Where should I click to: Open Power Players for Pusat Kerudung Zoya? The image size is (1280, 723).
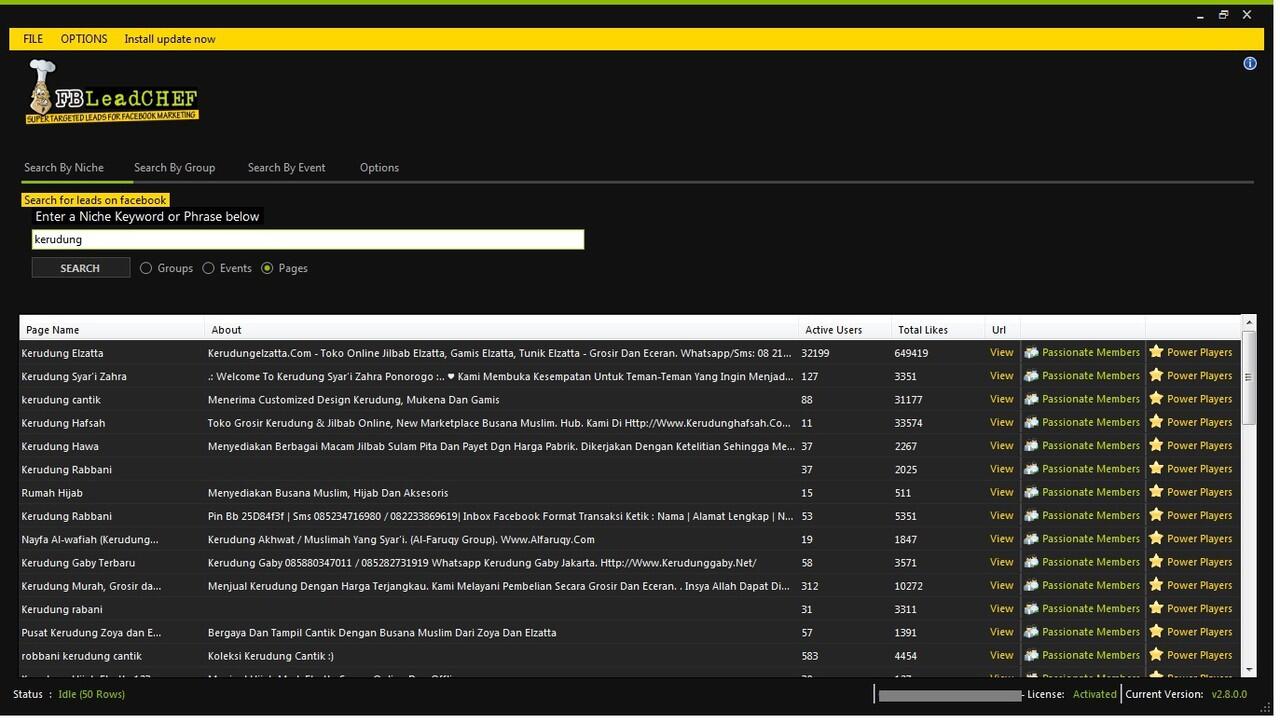pos(1190,632)
